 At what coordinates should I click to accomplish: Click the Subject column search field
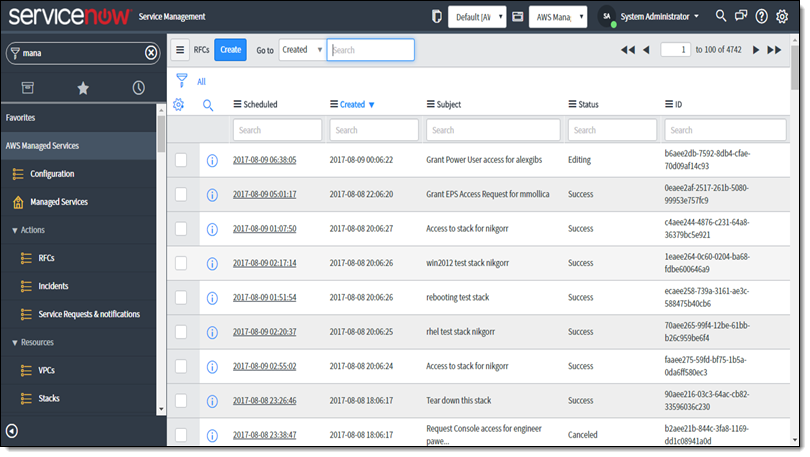point(493,130)
